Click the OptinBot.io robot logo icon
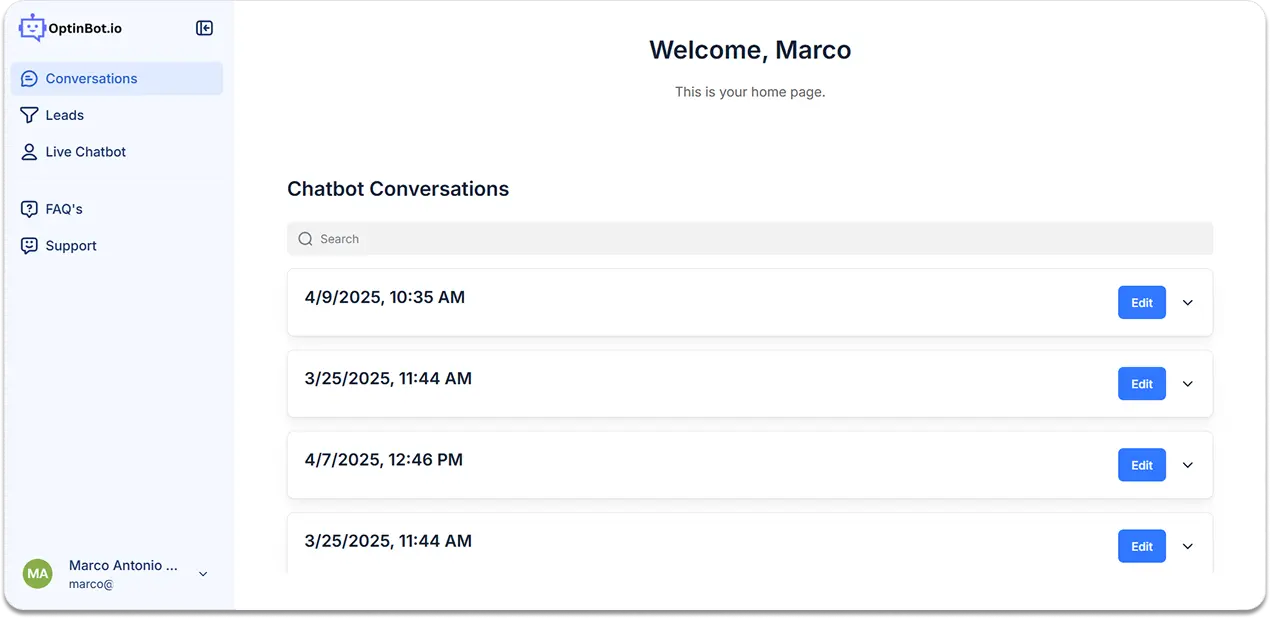 pos(31,27)
